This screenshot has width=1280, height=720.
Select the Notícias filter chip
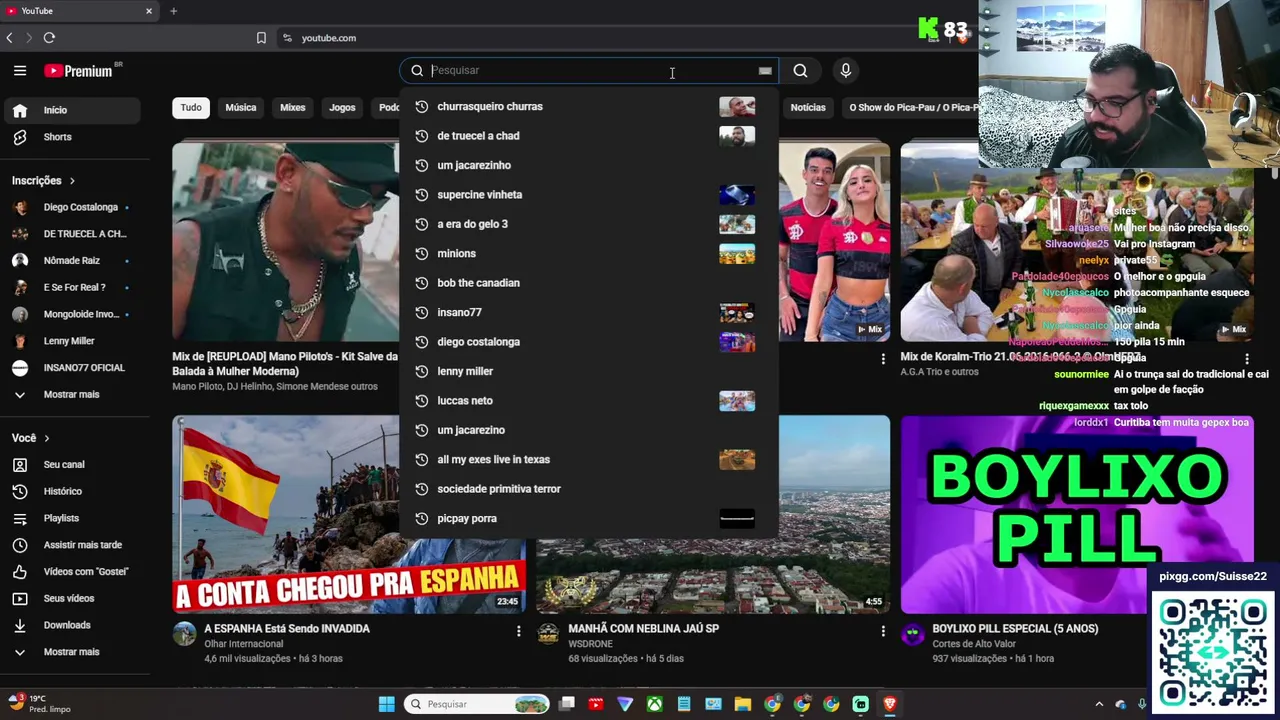808,108
